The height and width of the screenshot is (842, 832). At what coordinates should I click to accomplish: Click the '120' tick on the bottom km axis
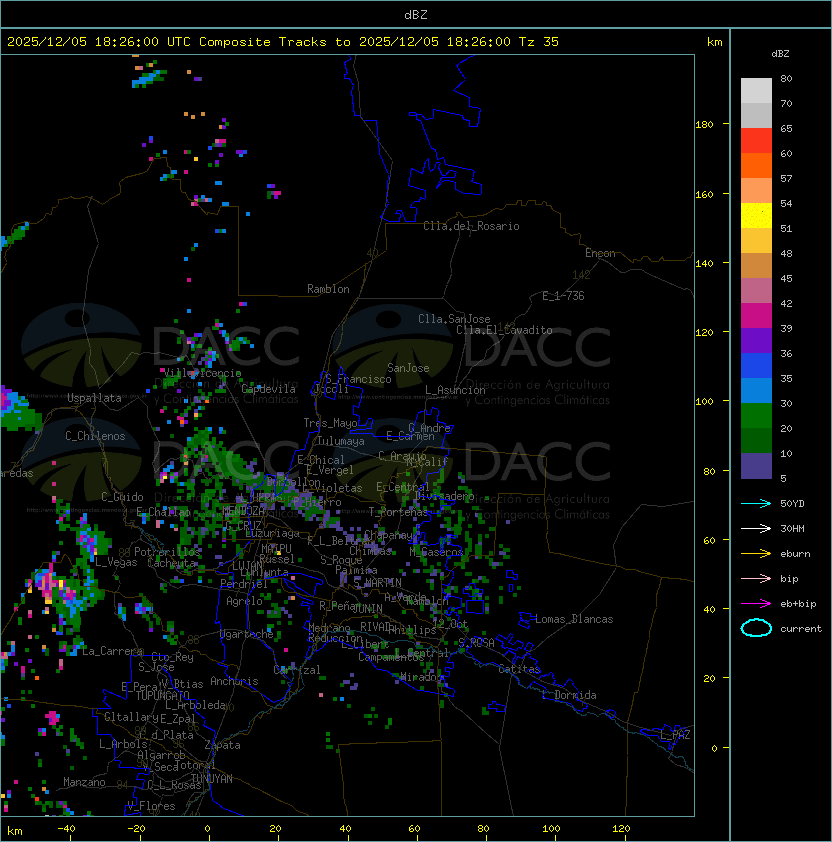pos(621,829)
